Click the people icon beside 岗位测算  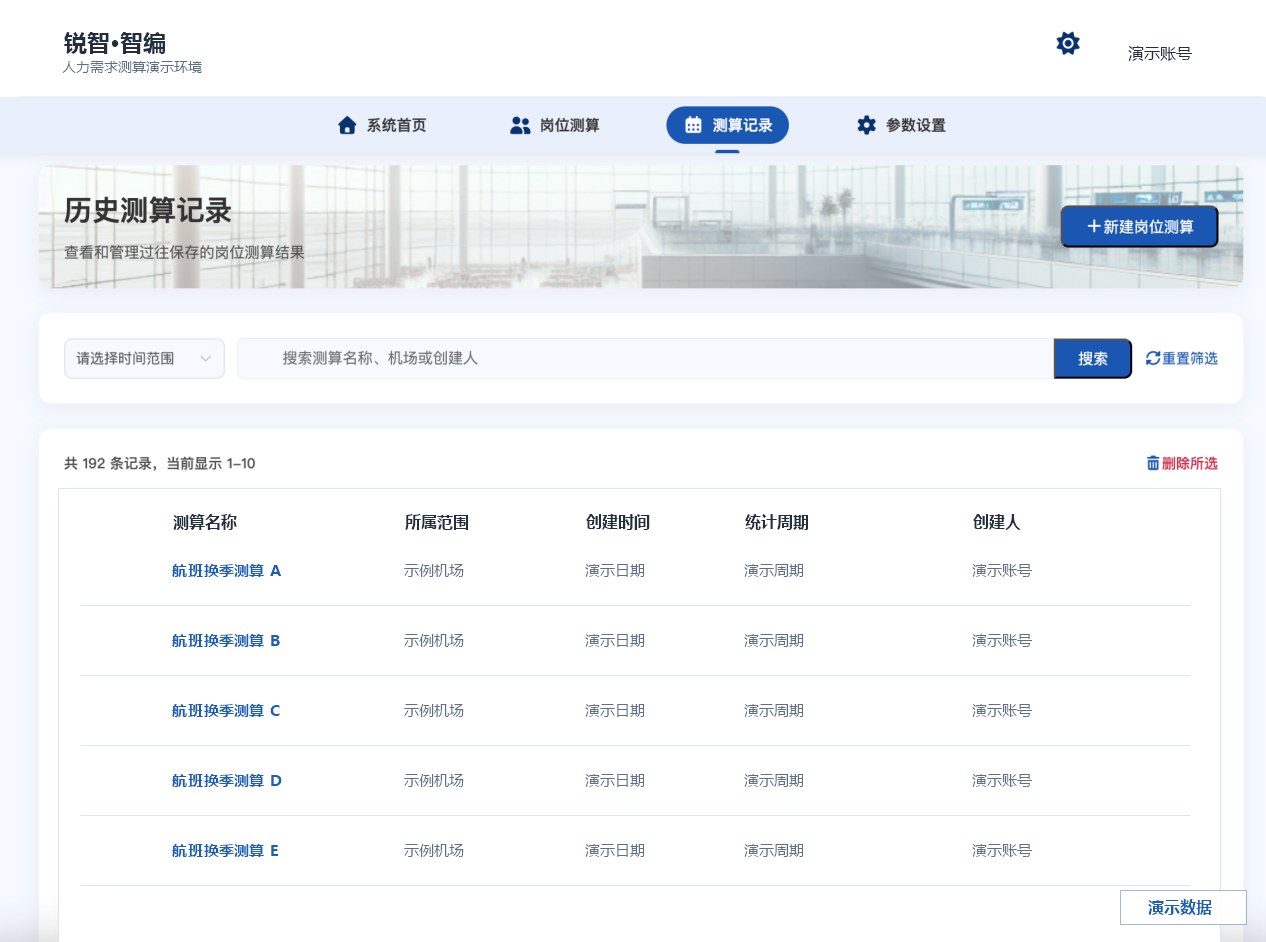coord(520,125)
